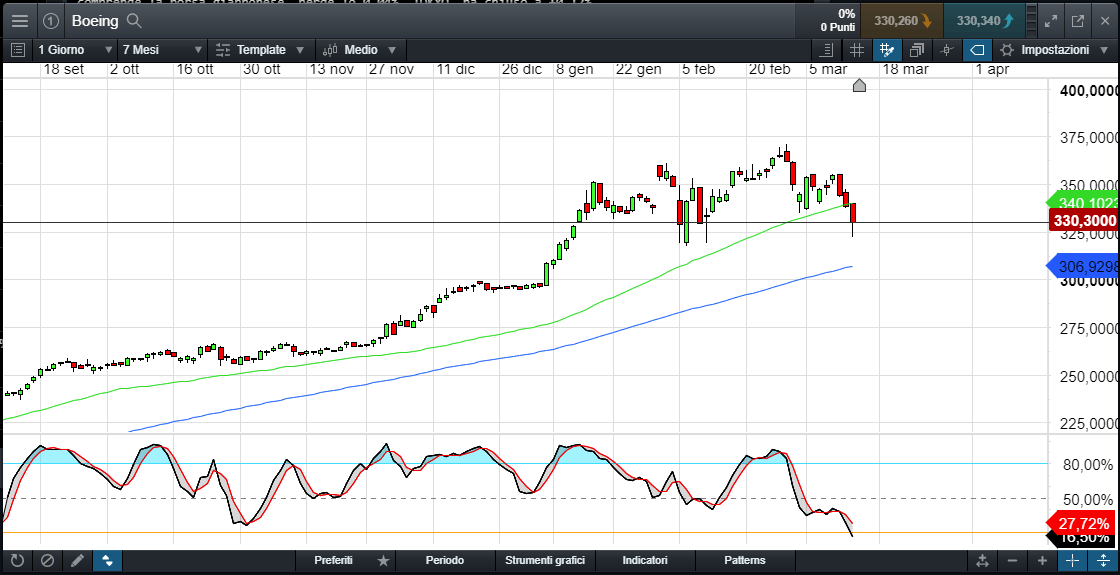Click the circled number one icon
This screenshot has width=1120, height=575.
50,21
